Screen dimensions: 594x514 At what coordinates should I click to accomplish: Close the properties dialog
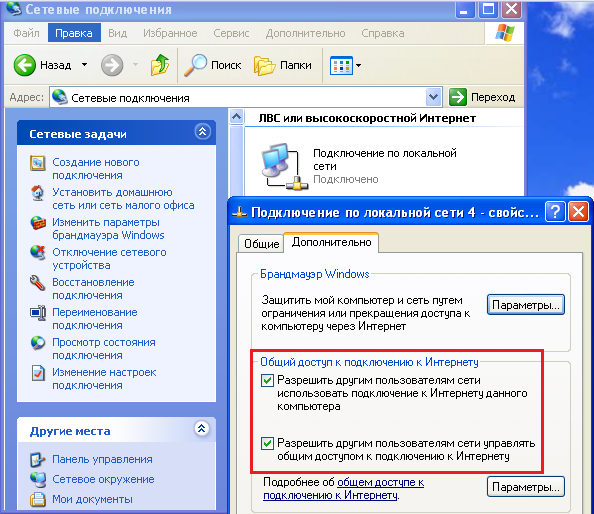(x=579, y=211)
